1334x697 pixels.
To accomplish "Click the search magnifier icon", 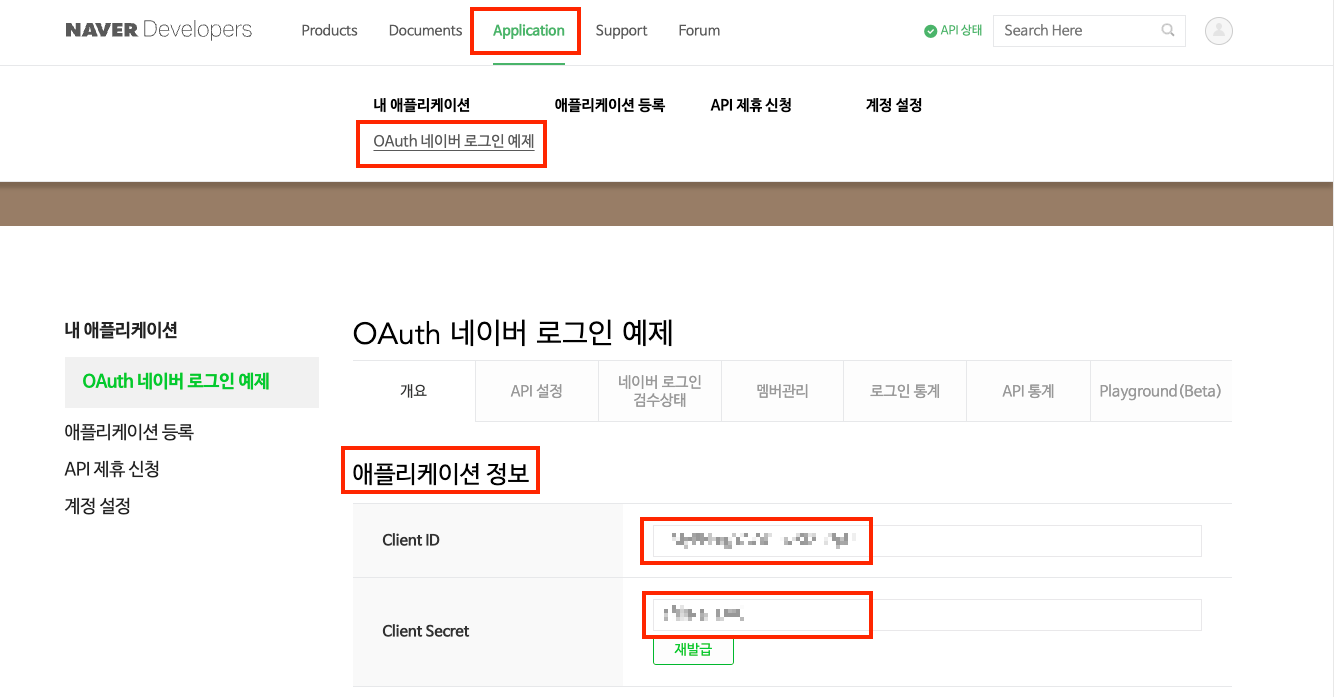I will (x=1168, y=31).
